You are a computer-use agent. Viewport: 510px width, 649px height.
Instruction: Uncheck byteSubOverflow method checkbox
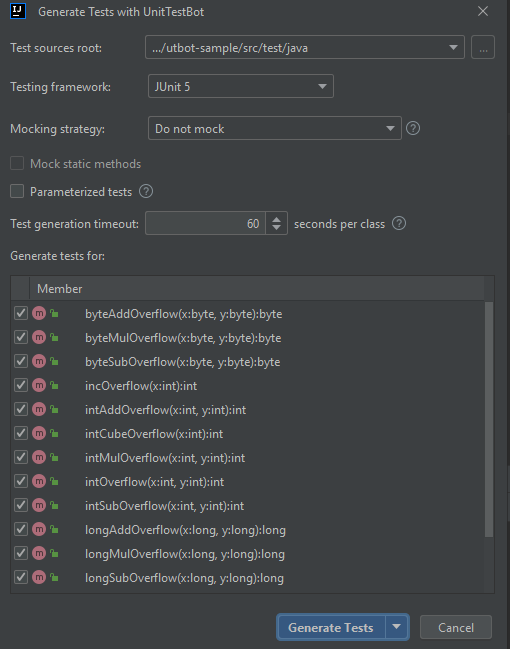point(21,361)
